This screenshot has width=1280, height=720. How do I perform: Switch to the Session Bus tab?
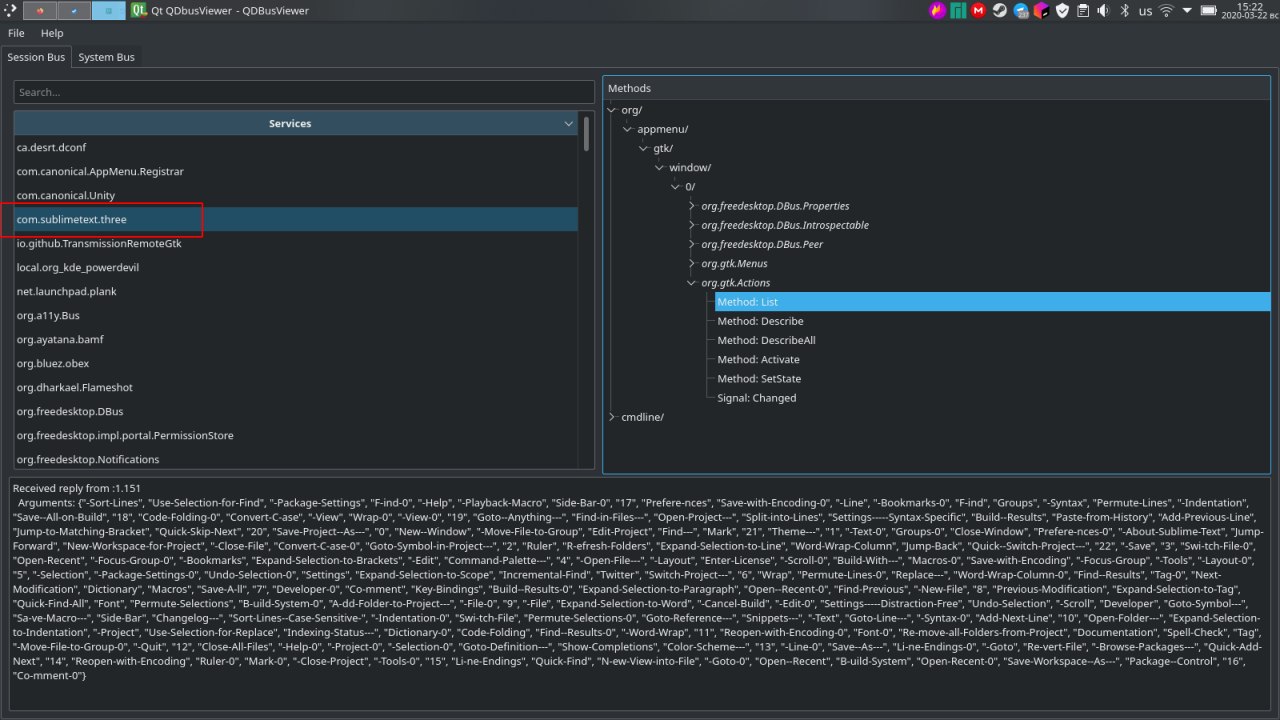click(36, 57)
